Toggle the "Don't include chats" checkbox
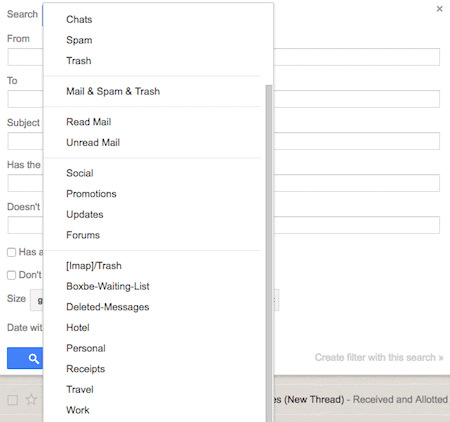450x422 pixels. click(11, 275)
